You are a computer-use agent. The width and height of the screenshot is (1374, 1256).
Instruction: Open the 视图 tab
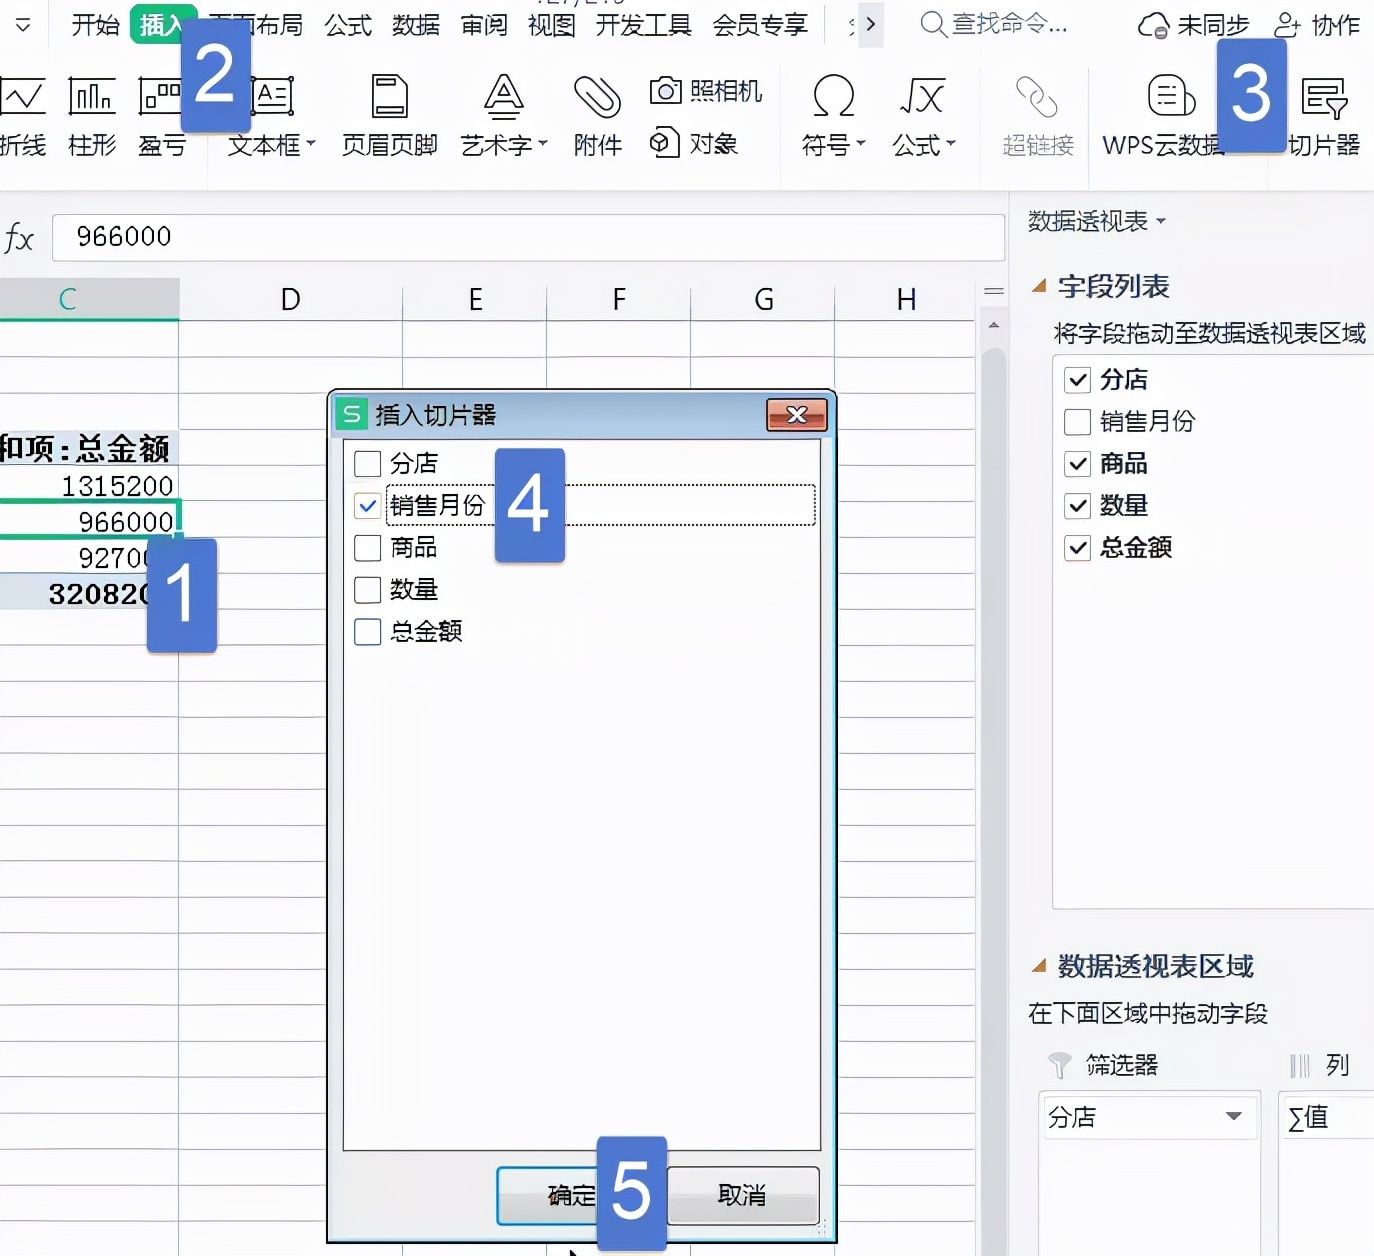552,25
